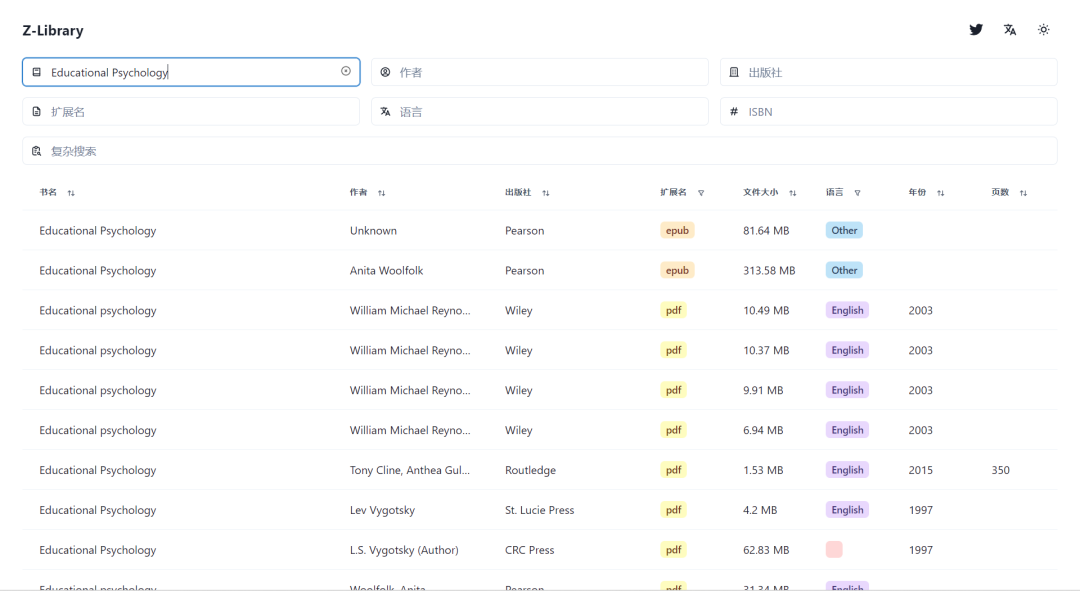Select author L.S. Vygotsky (Author)
This screenshot has width=1080, height=591.
click(x=404, y=550)
